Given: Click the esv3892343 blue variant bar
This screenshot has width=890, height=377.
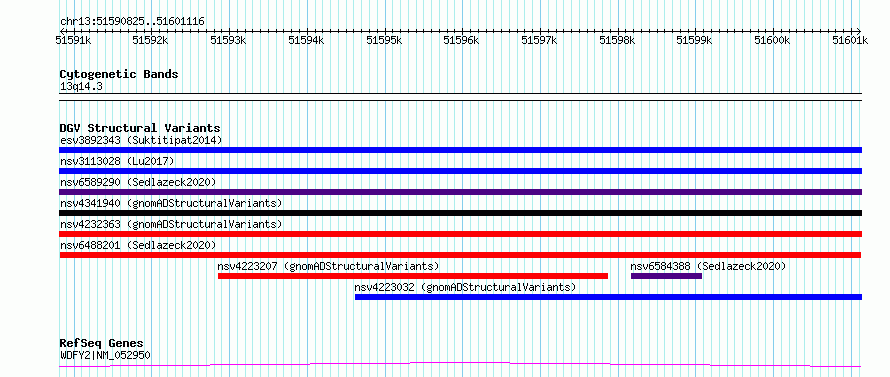Looking at the screenshot, I should [x=460, y=150].
